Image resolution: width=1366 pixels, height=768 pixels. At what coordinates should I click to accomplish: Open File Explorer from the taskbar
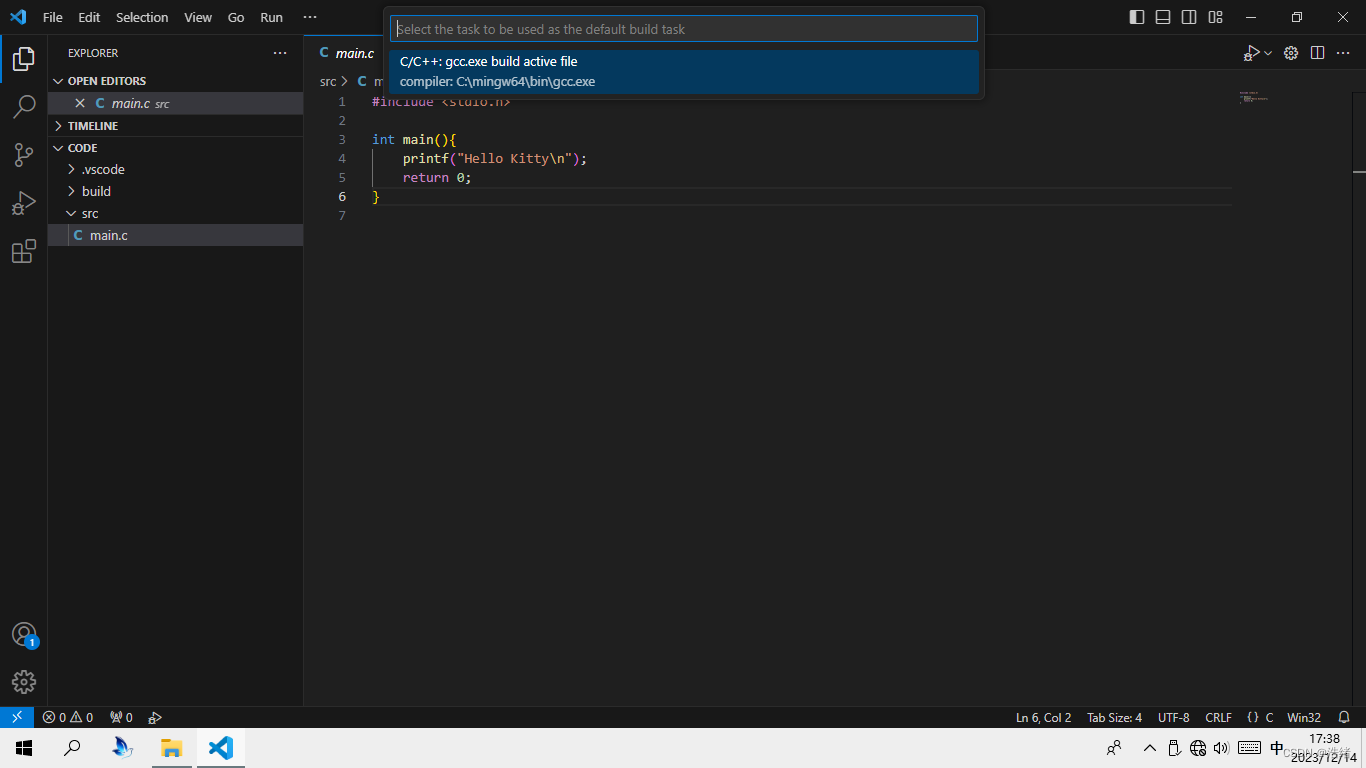point(172,748)
